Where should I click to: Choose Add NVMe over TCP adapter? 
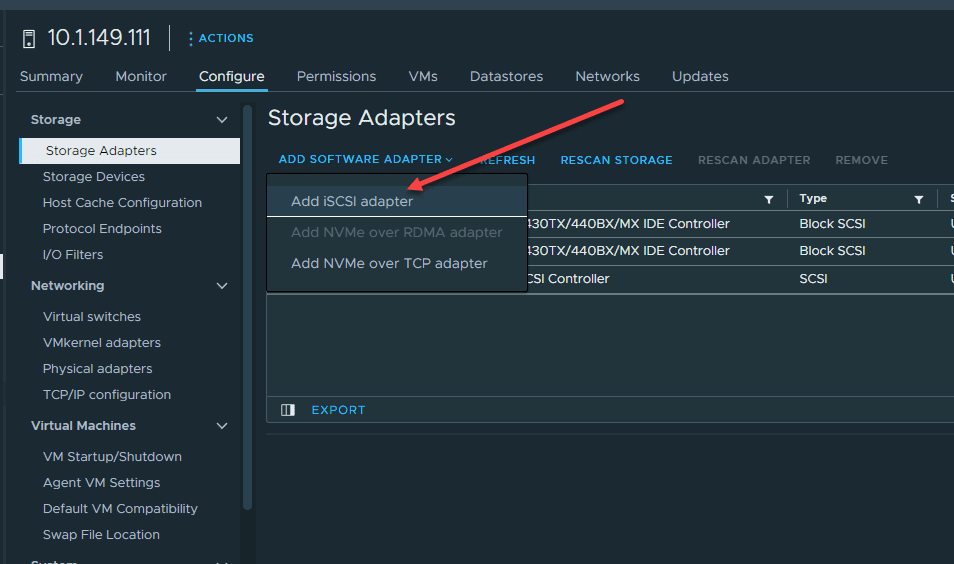[x=389, y=263]
